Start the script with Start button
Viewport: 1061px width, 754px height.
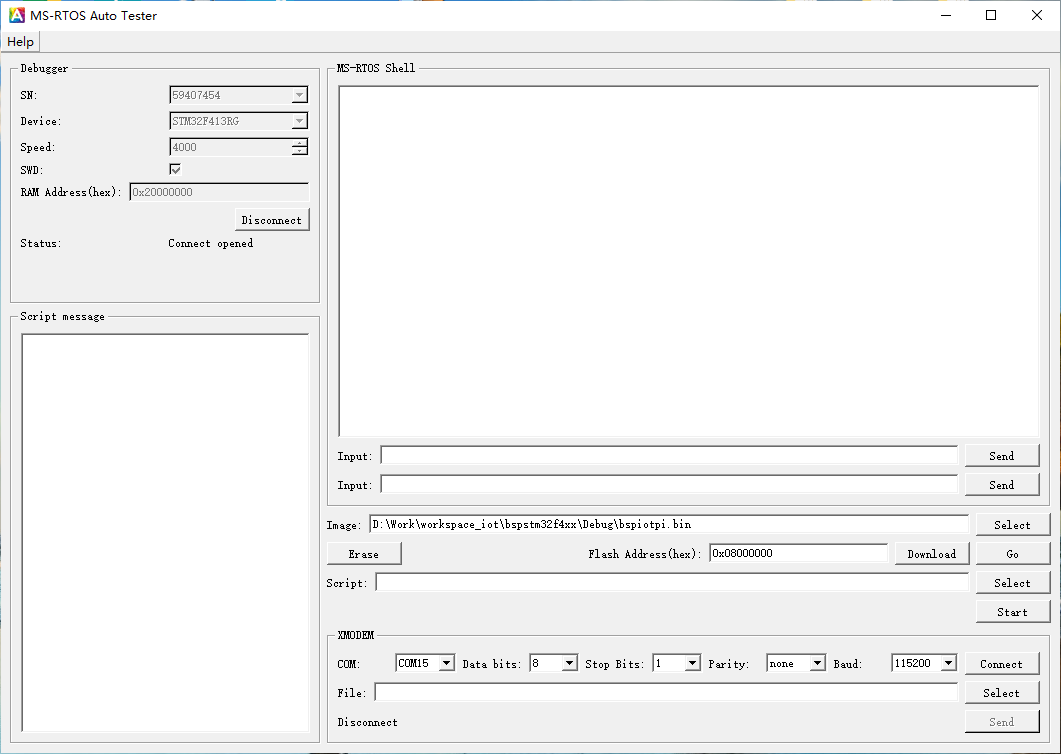click(1012, 612)
